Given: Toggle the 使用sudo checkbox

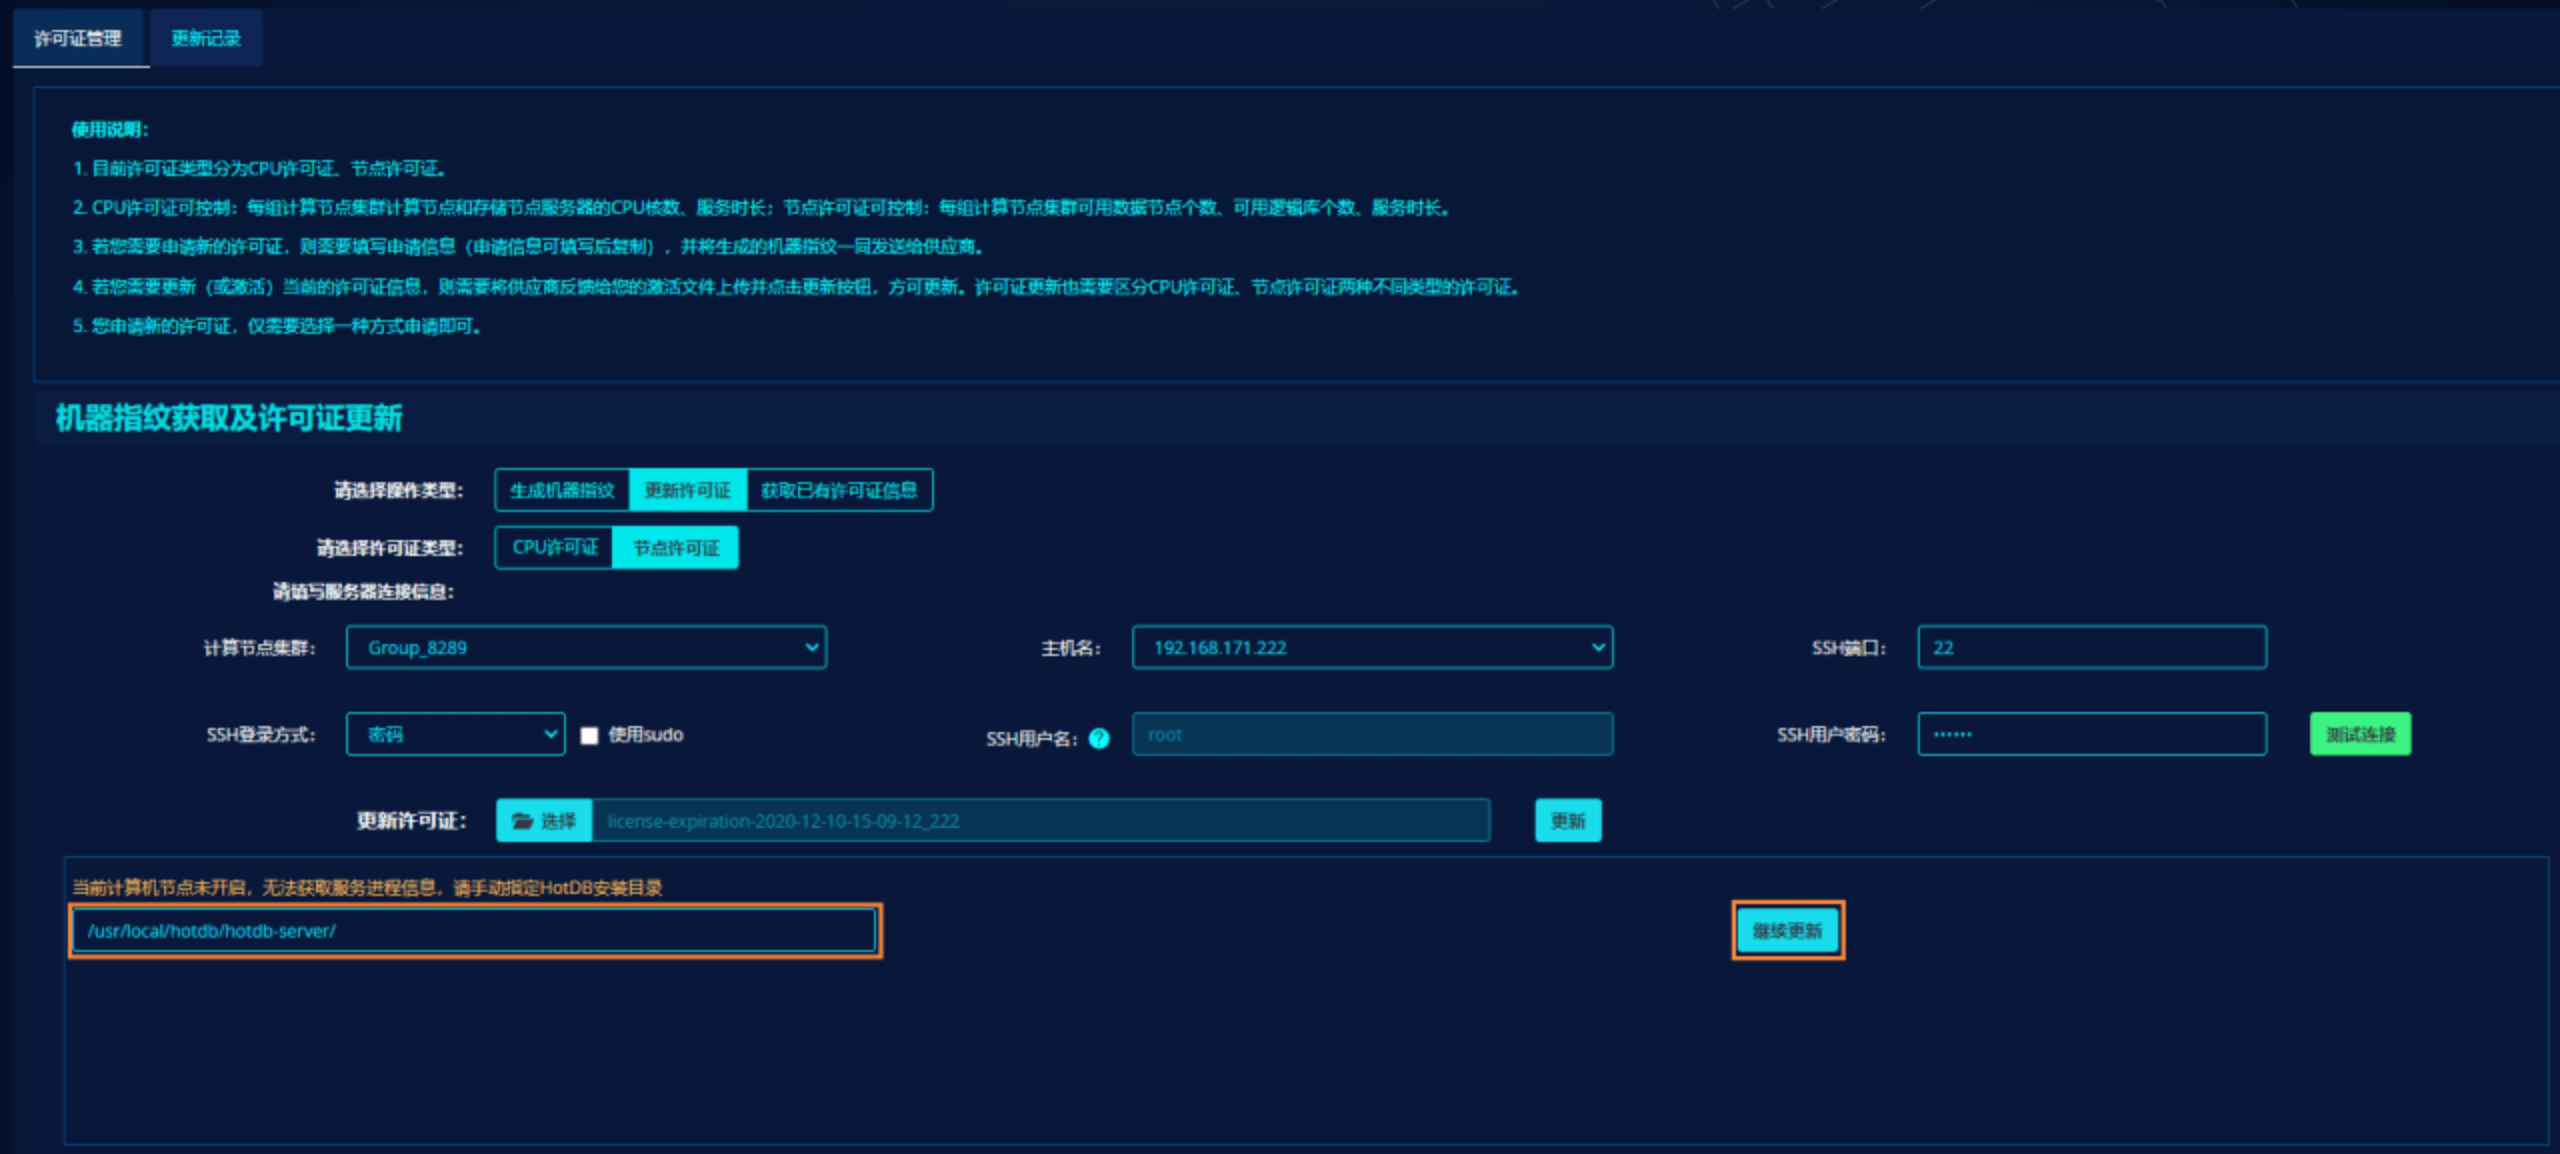Looking at the screenshot, I should pos(589,735).
